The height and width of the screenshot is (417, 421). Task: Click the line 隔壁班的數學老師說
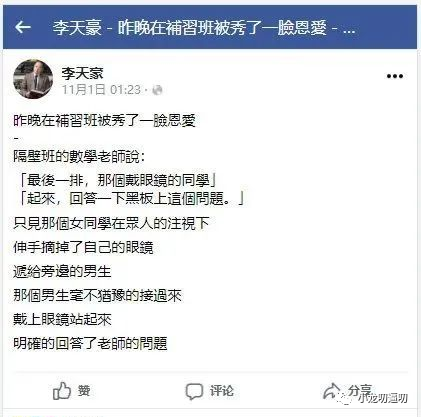79,156
